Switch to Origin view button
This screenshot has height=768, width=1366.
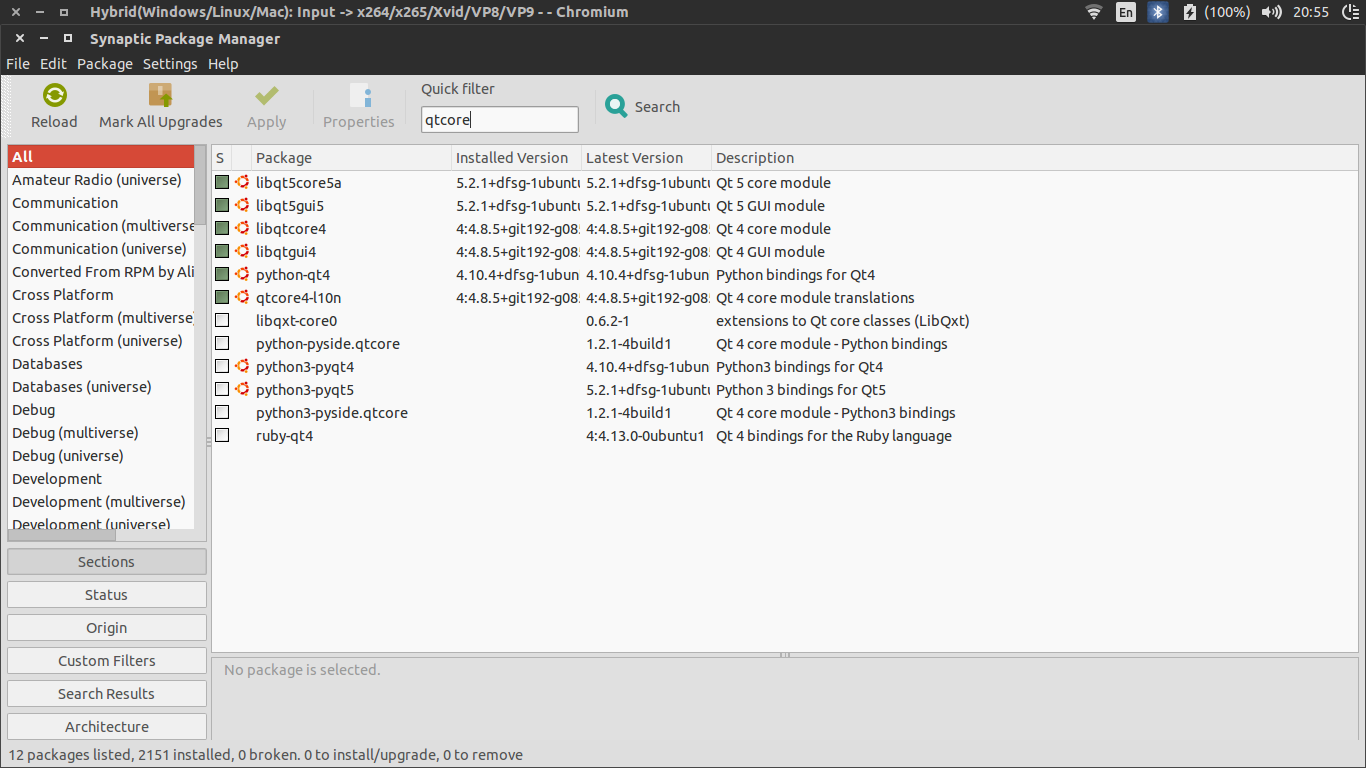click(x=107, y=628)
